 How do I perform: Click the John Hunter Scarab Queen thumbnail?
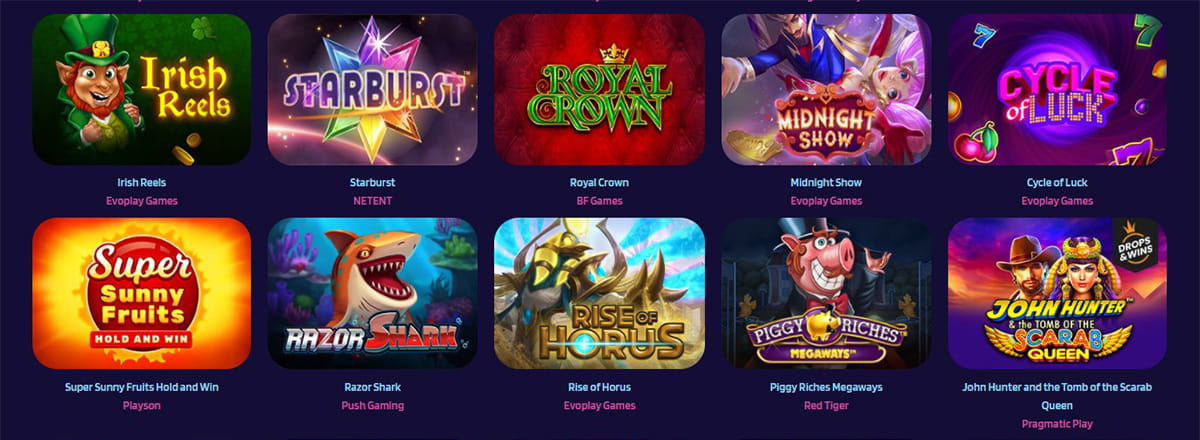1057,293
